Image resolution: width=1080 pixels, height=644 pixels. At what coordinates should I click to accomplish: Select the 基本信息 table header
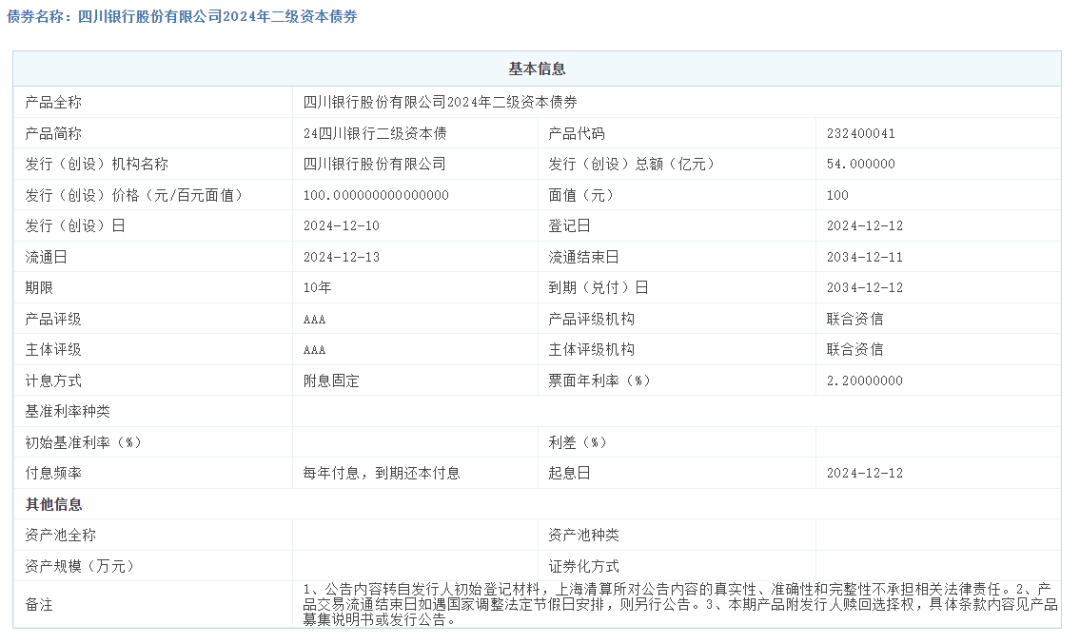[537, 69]
